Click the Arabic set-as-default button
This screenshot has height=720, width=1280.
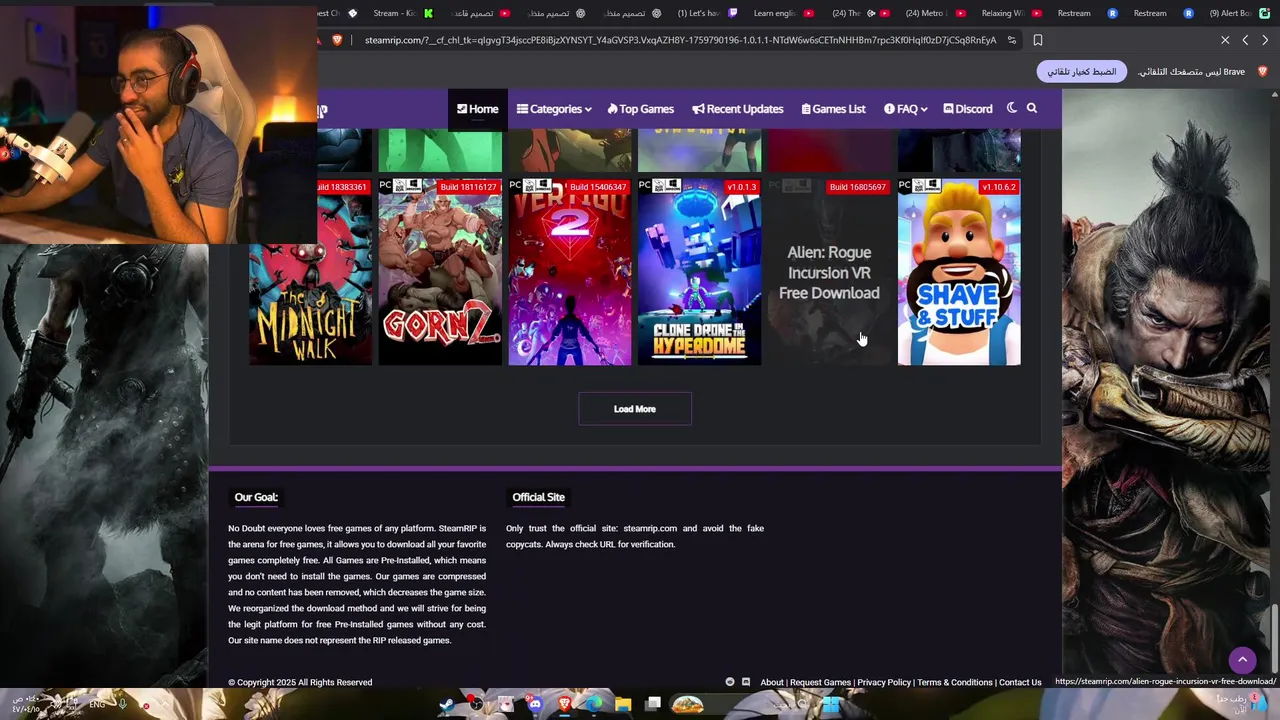tap(1082, 72)
